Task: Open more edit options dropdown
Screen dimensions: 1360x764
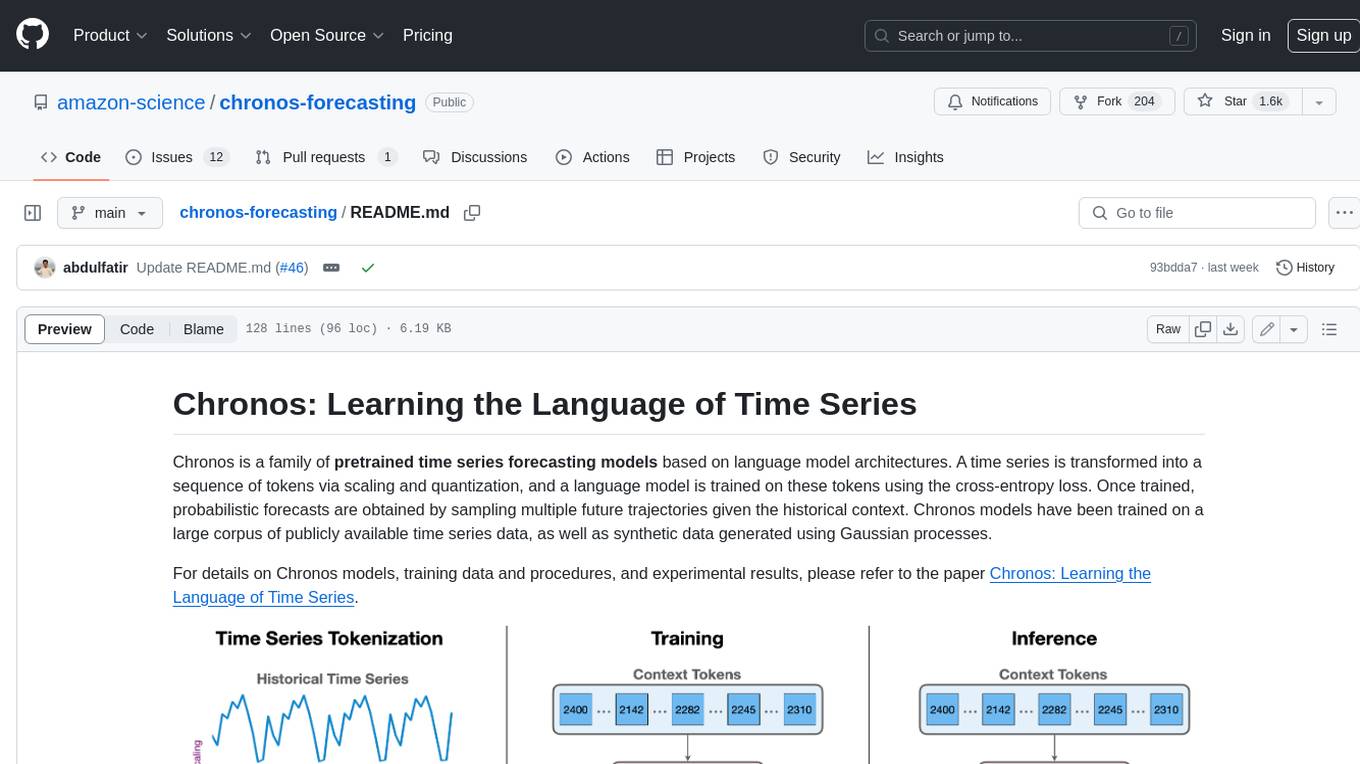Action: coord(1294,329)
